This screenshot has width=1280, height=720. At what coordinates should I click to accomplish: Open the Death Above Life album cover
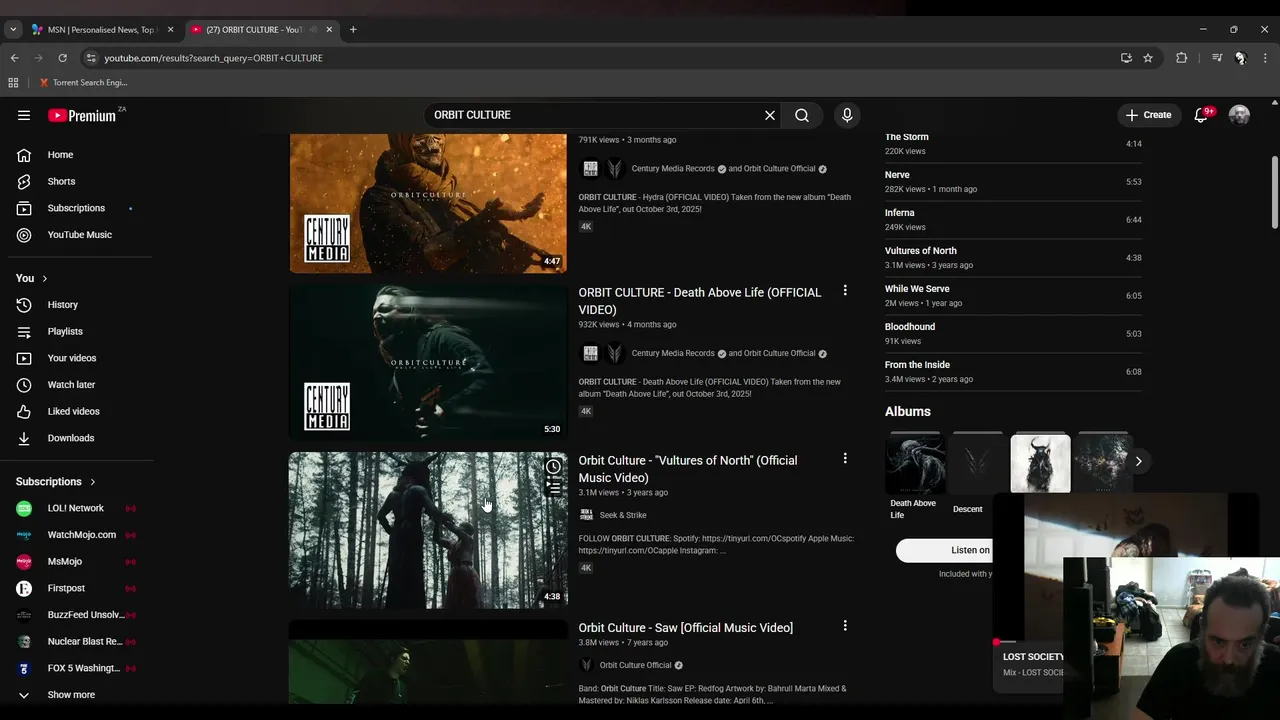point(915,463)
